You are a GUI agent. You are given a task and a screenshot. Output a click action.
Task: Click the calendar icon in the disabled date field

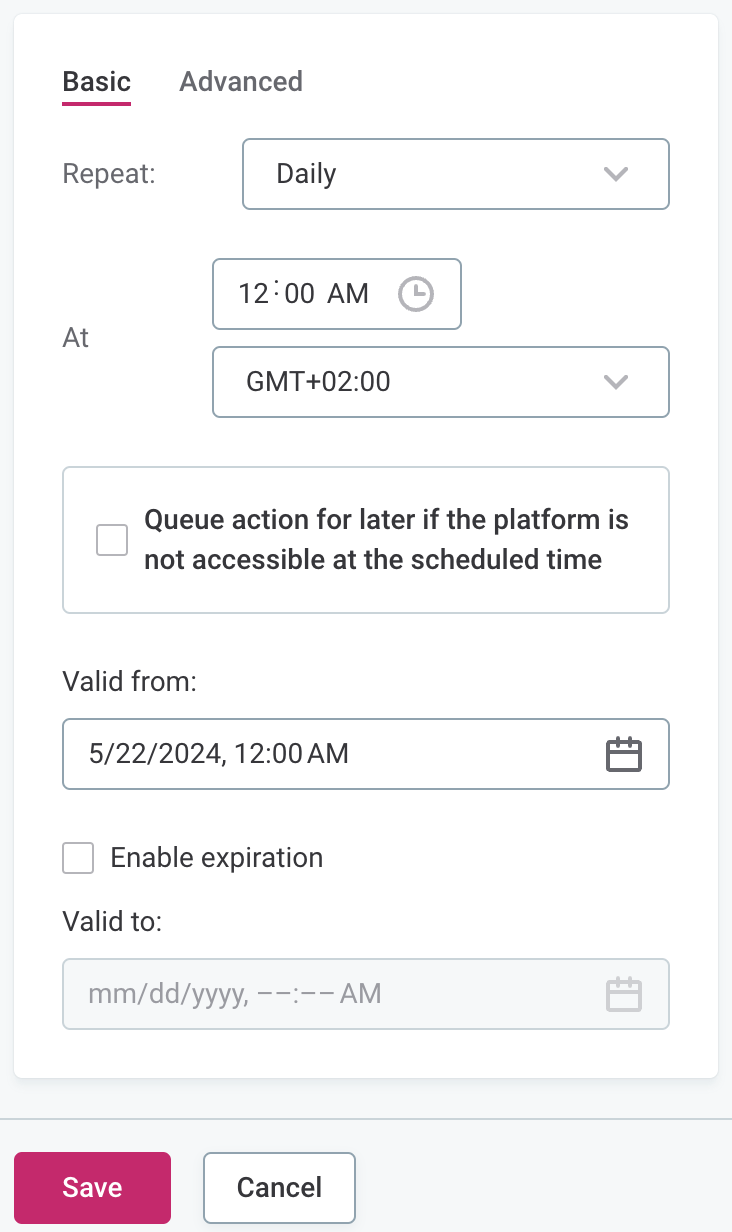pyautogui.click(x=623, y=993)
